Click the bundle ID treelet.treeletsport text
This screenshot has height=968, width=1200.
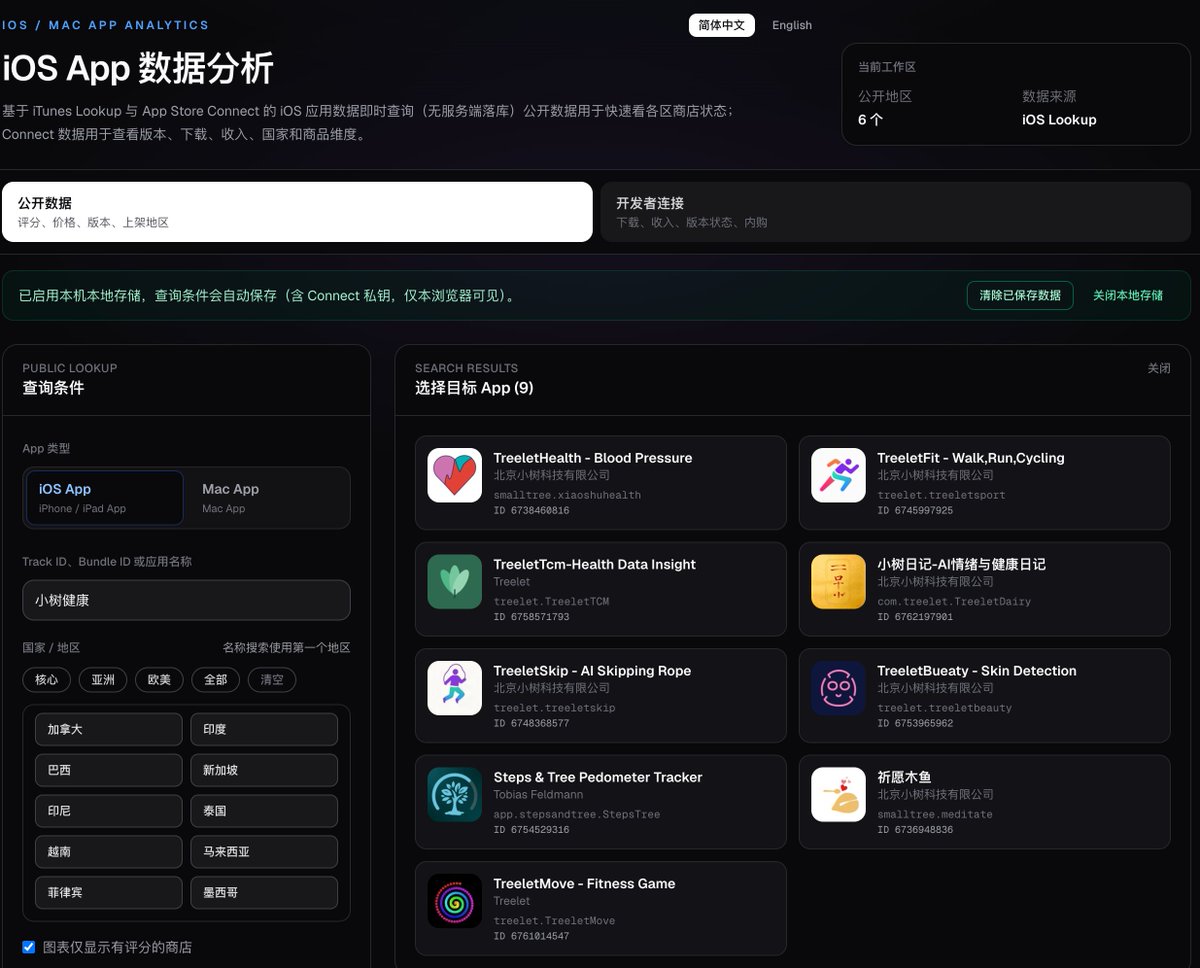(x=941, y=495)
